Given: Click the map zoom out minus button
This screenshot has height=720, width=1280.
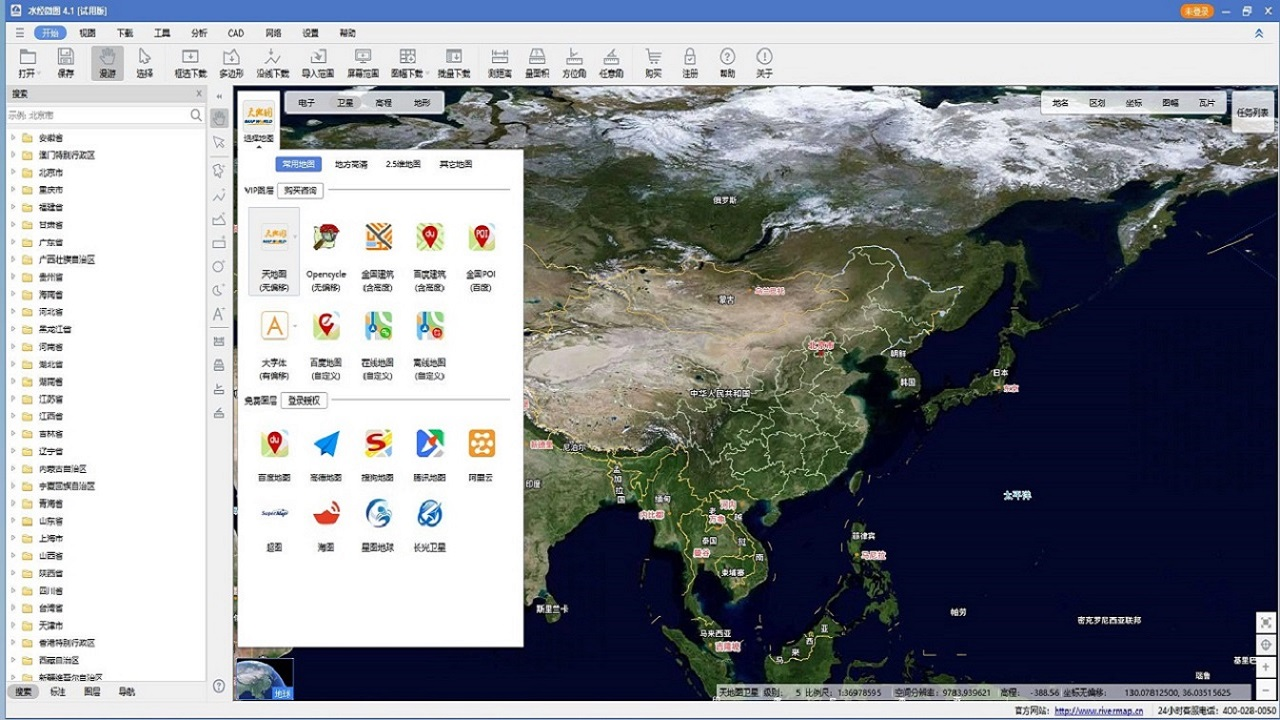Looking at the screenshot, I should pyautogui.click(x=1266, y=690).
